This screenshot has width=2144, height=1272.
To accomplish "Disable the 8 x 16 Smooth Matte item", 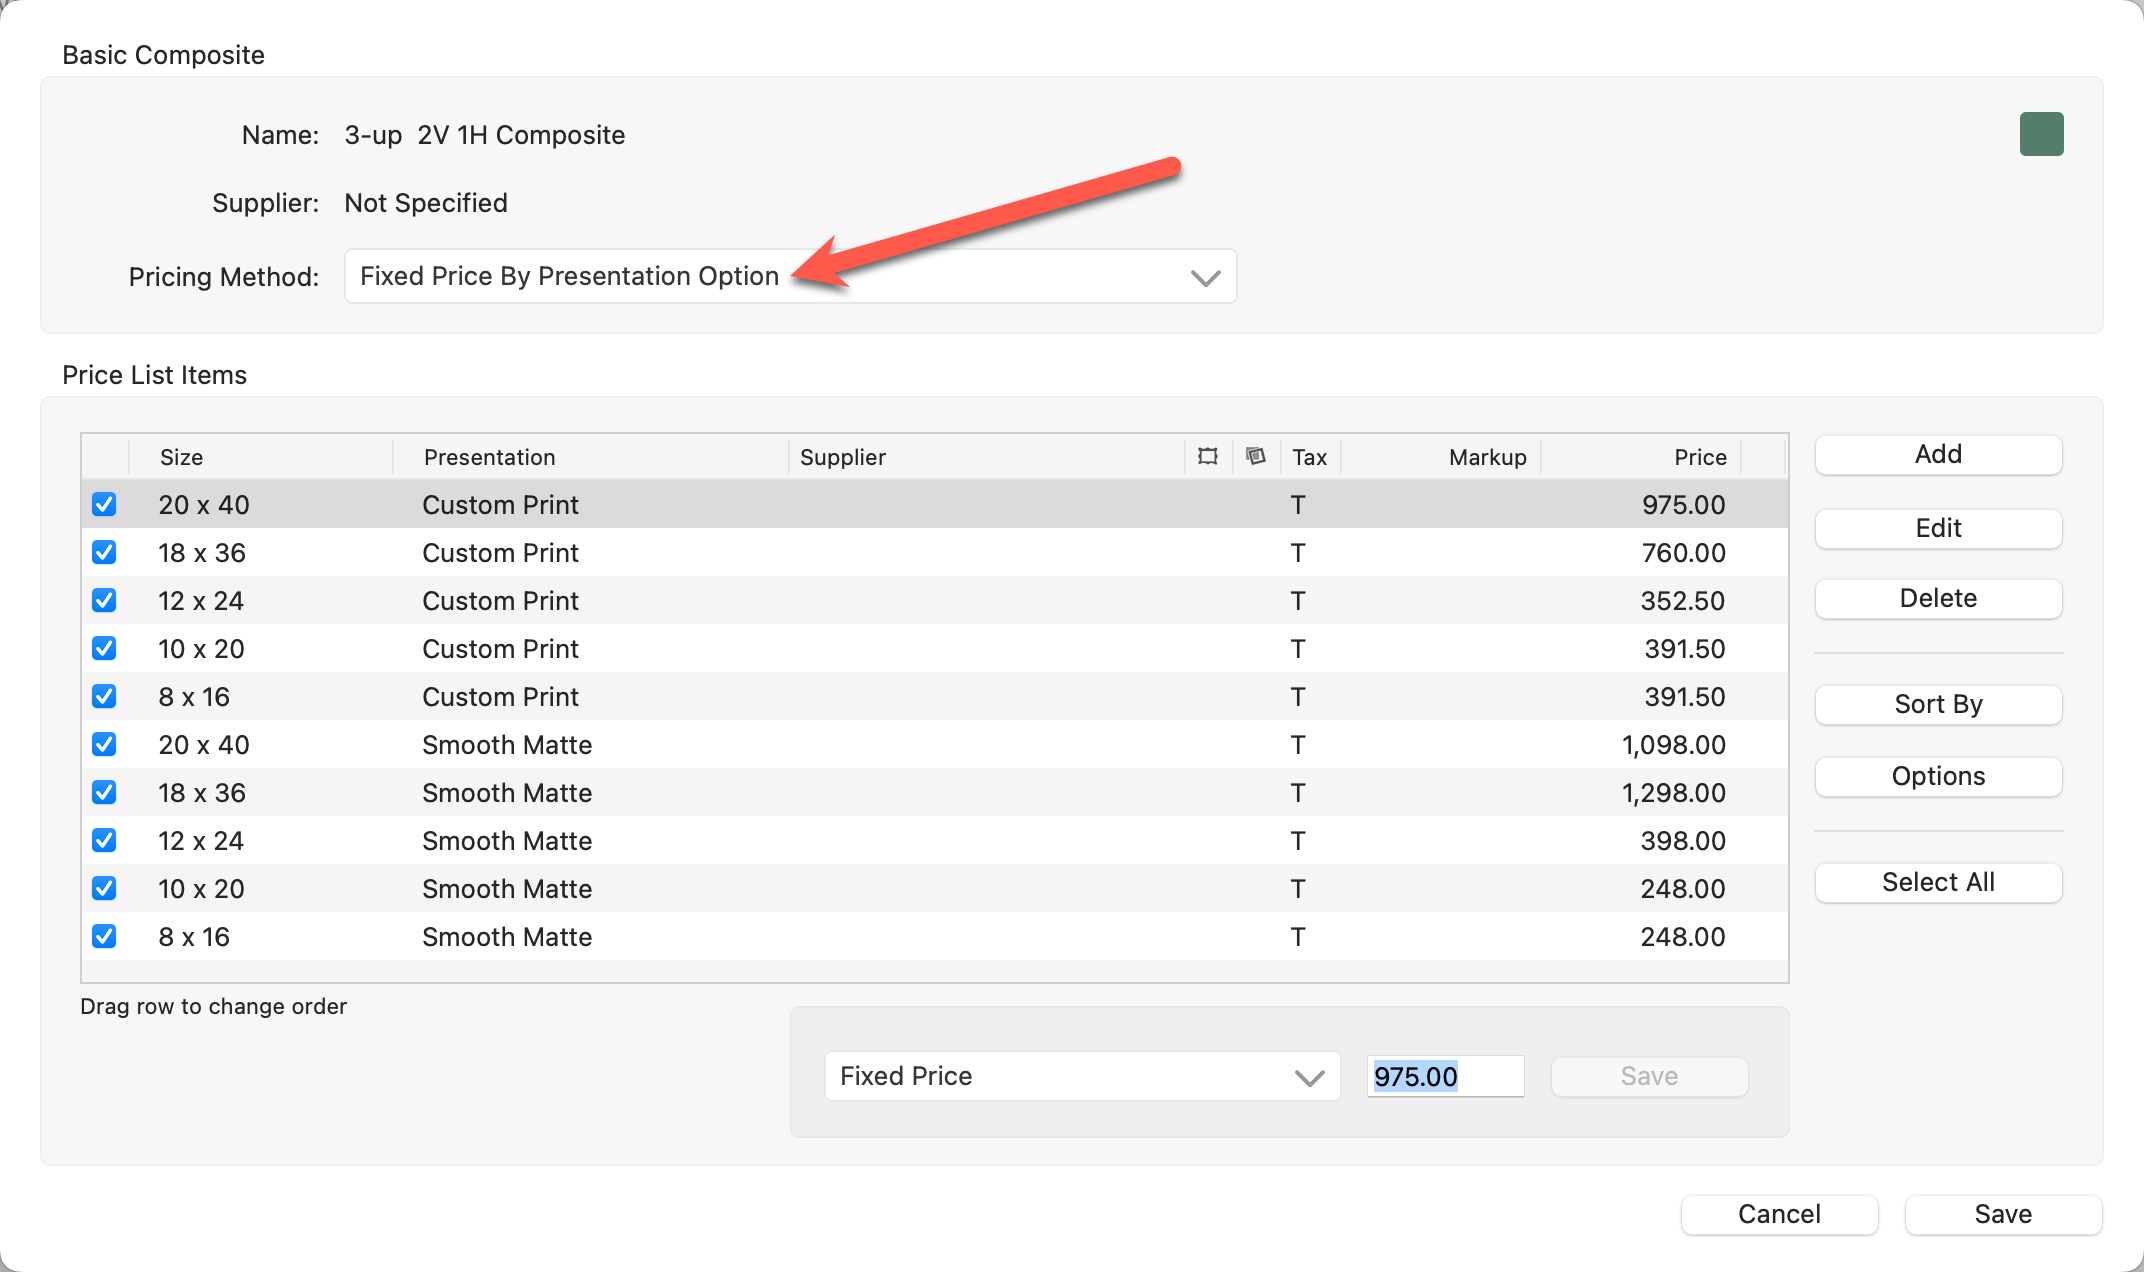I will (104, 937).
